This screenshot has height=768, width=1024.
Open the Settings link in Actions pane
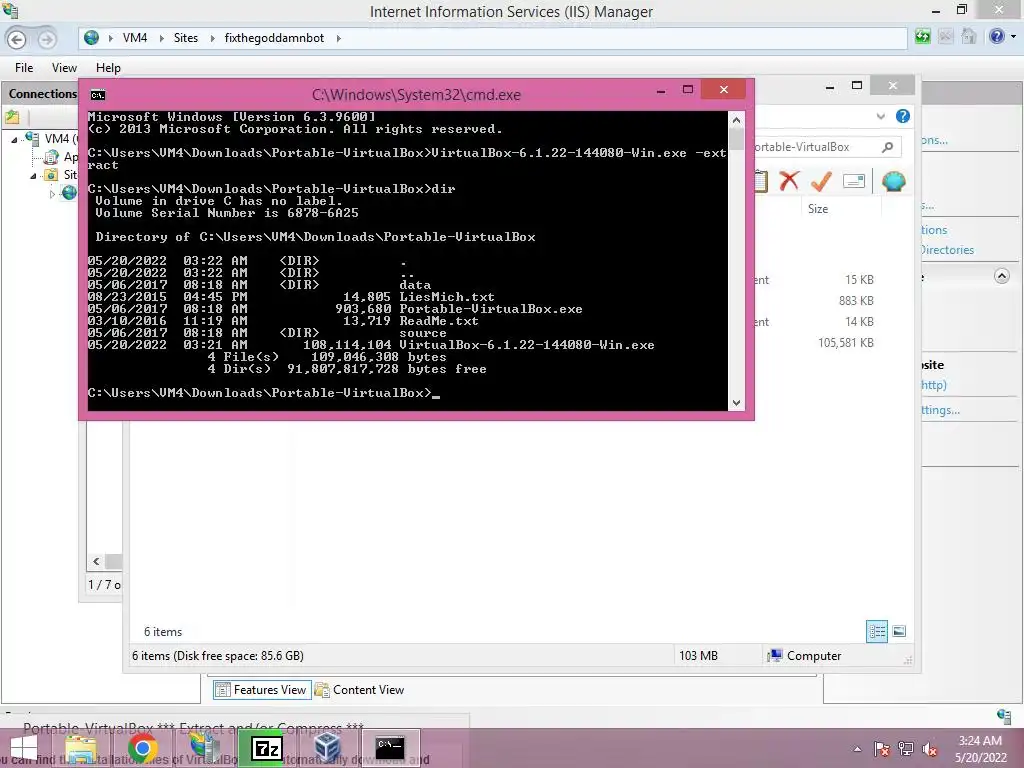(x=940, y=410)
